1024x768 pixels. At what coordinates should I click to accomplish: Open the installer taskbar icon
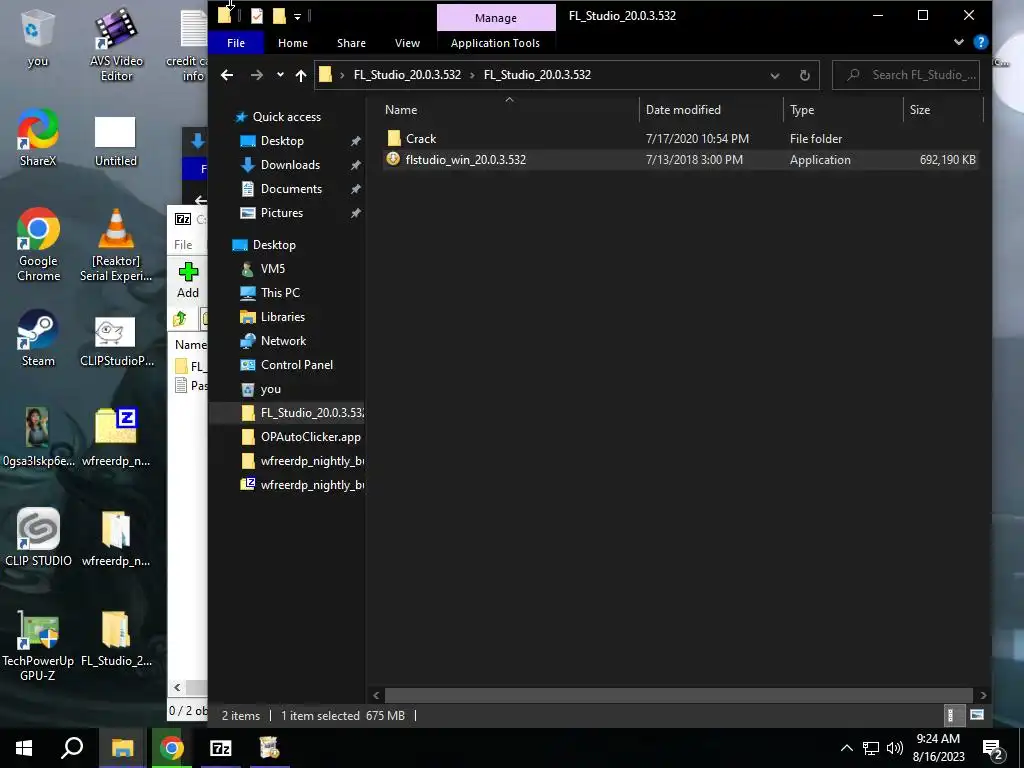[269, 748]
